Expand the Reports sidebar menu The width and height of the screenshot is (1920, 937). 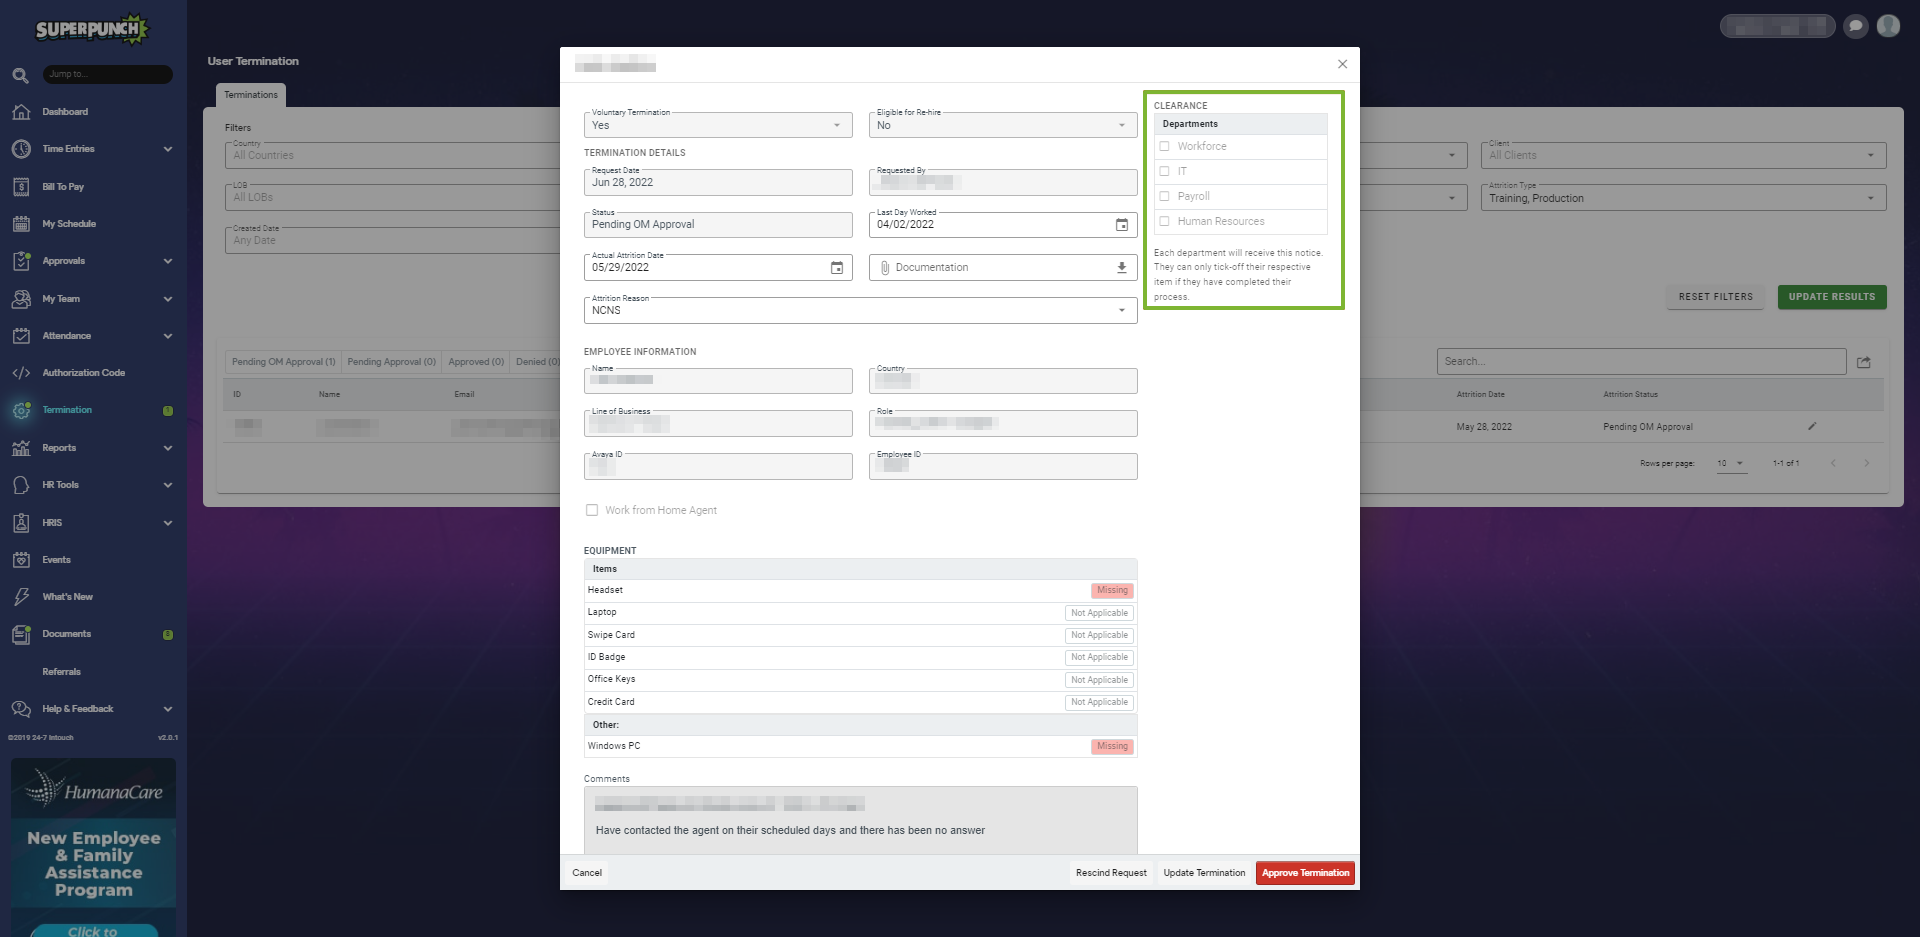point(168,448)
